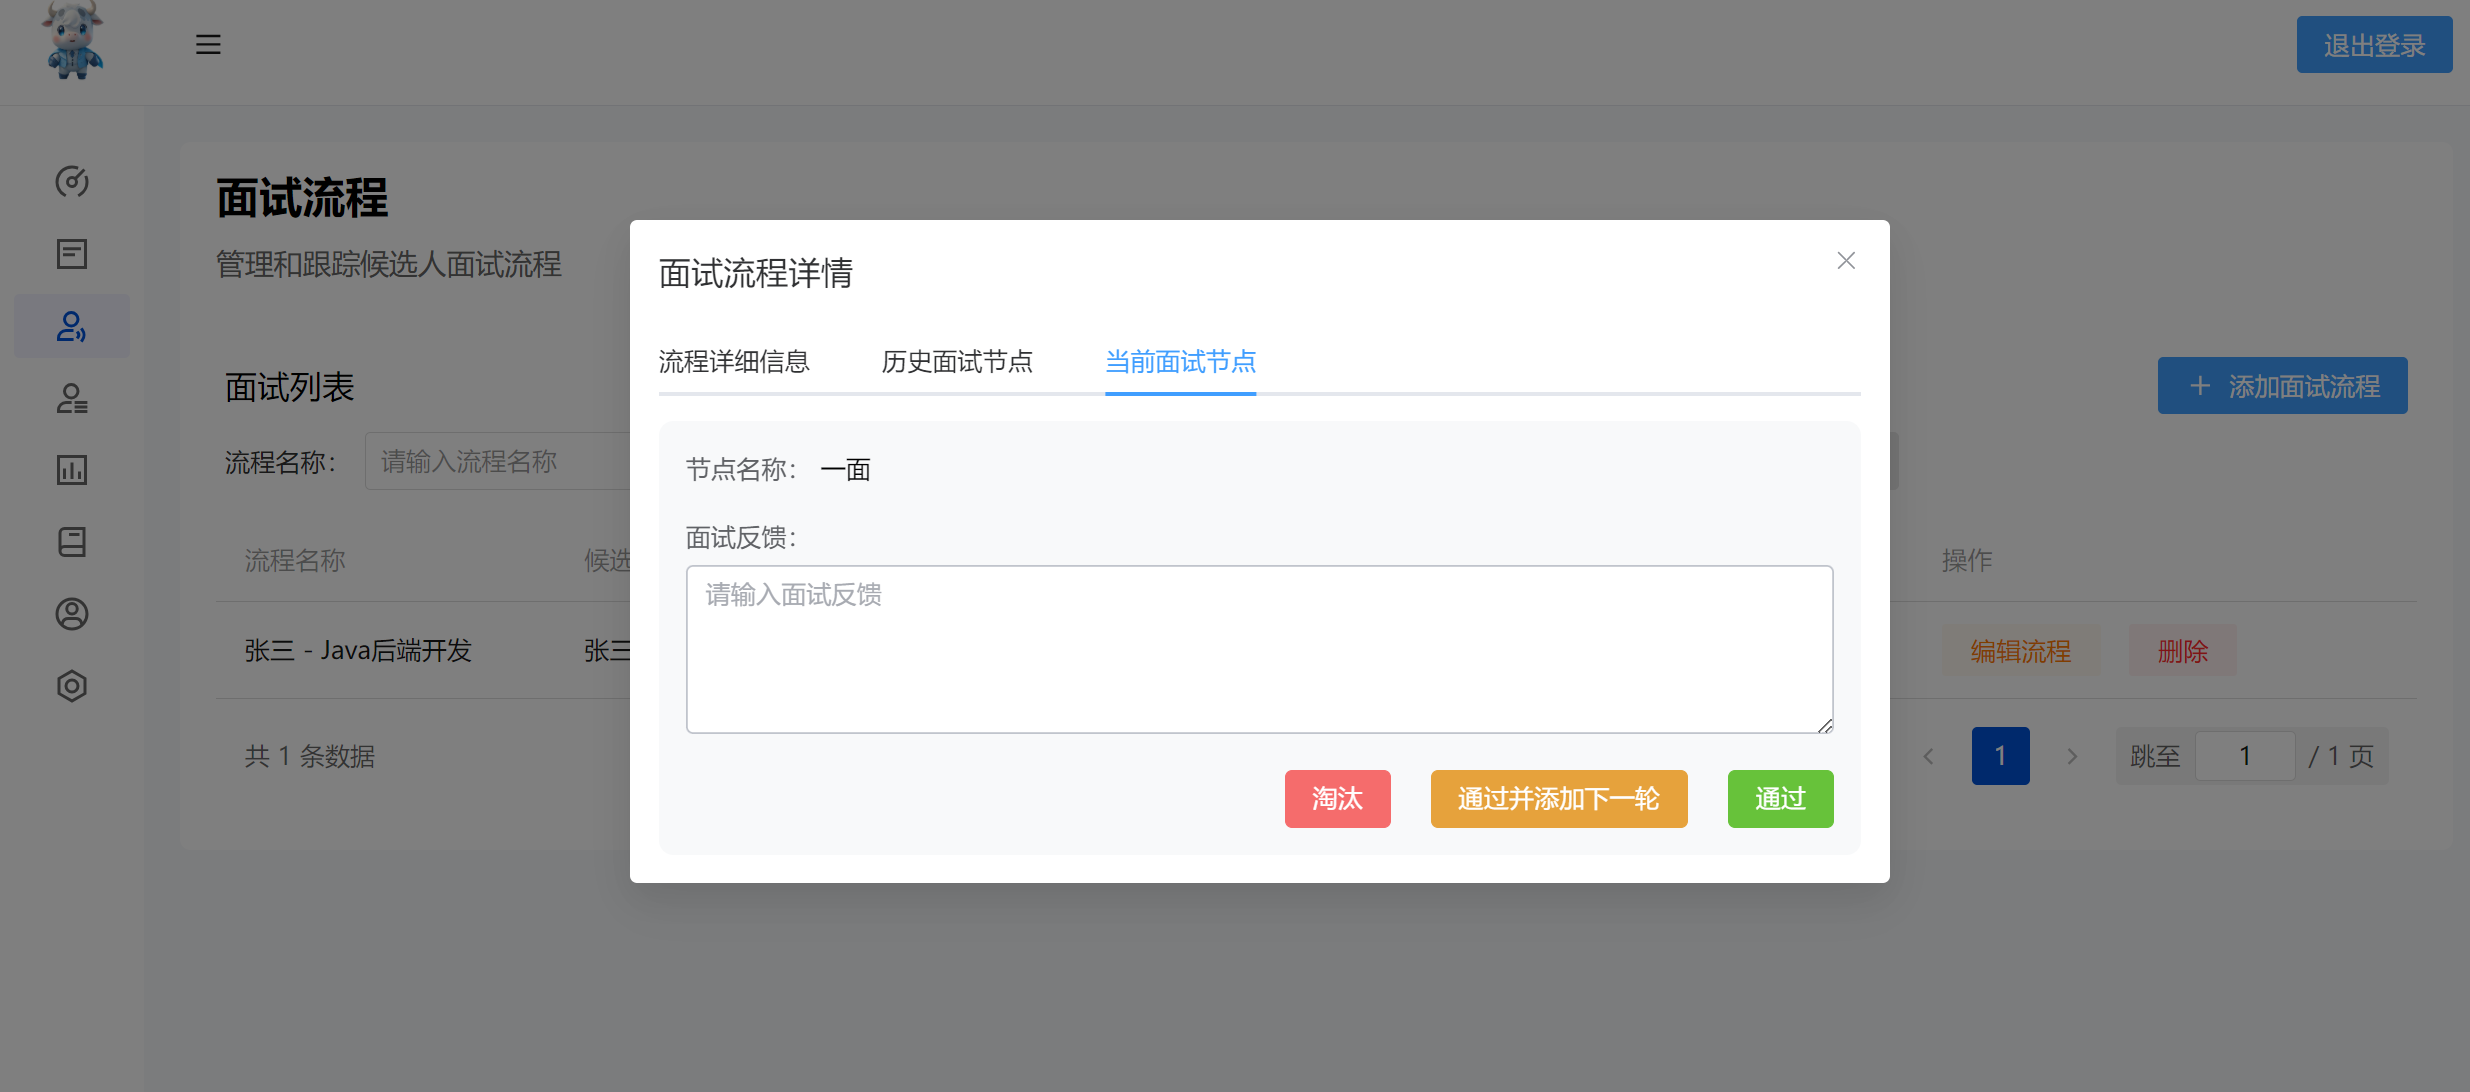Click the 共 1 条数据 text
2470x1092 pixels.
pyautogui.click(x=310, y=757)
